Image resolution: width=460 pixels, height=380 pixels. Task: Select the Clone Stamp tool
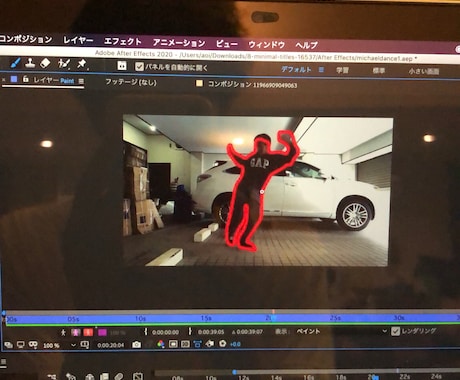tap(30, 62)
